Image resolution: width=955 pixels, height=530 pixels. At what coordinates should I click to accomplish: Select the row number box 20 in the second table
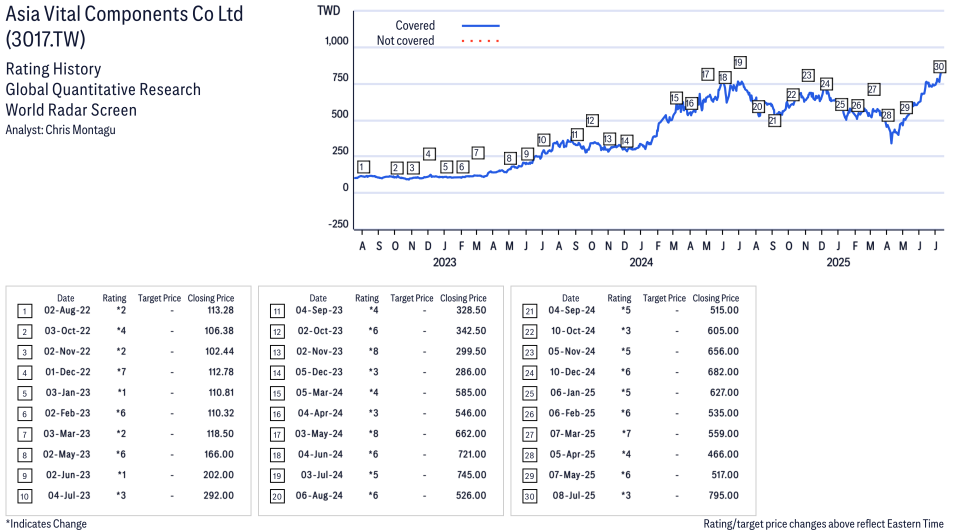(x=277, y=496)
